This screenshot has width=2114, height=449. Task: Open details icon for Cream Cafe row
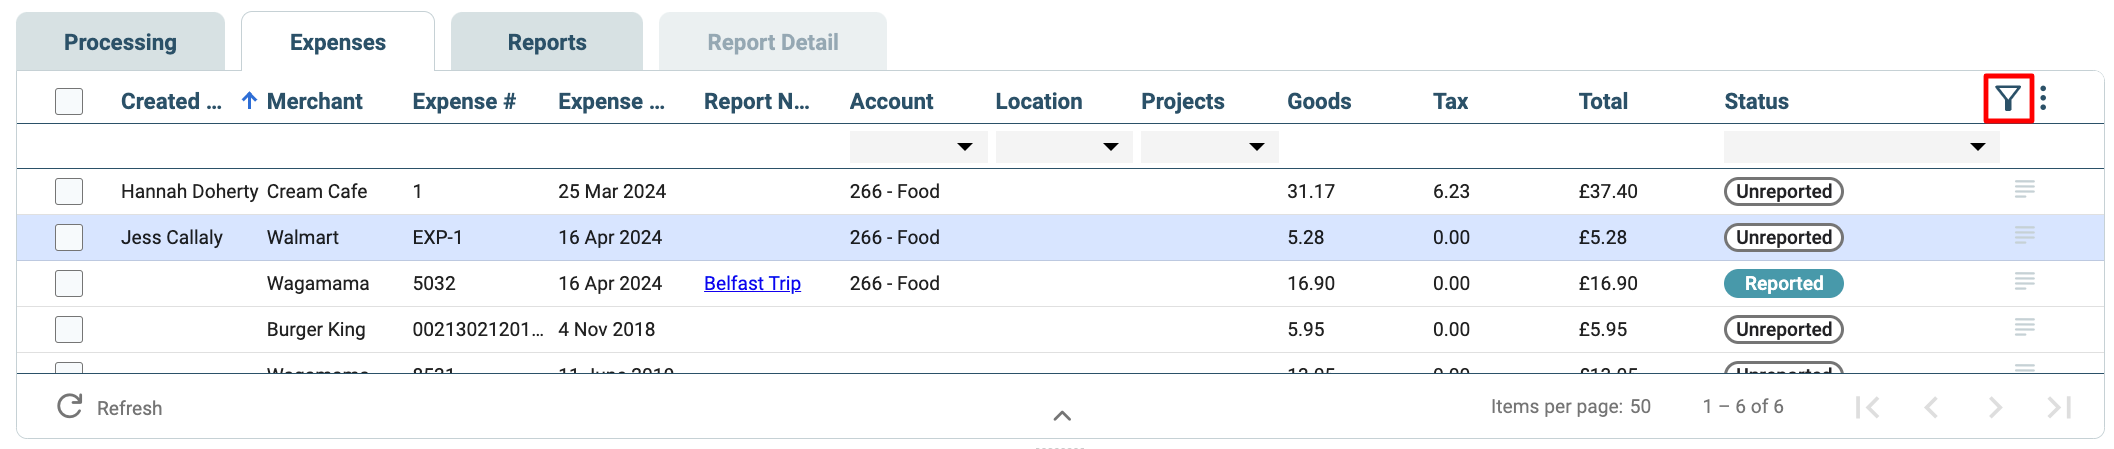(x=2025, y=189)
